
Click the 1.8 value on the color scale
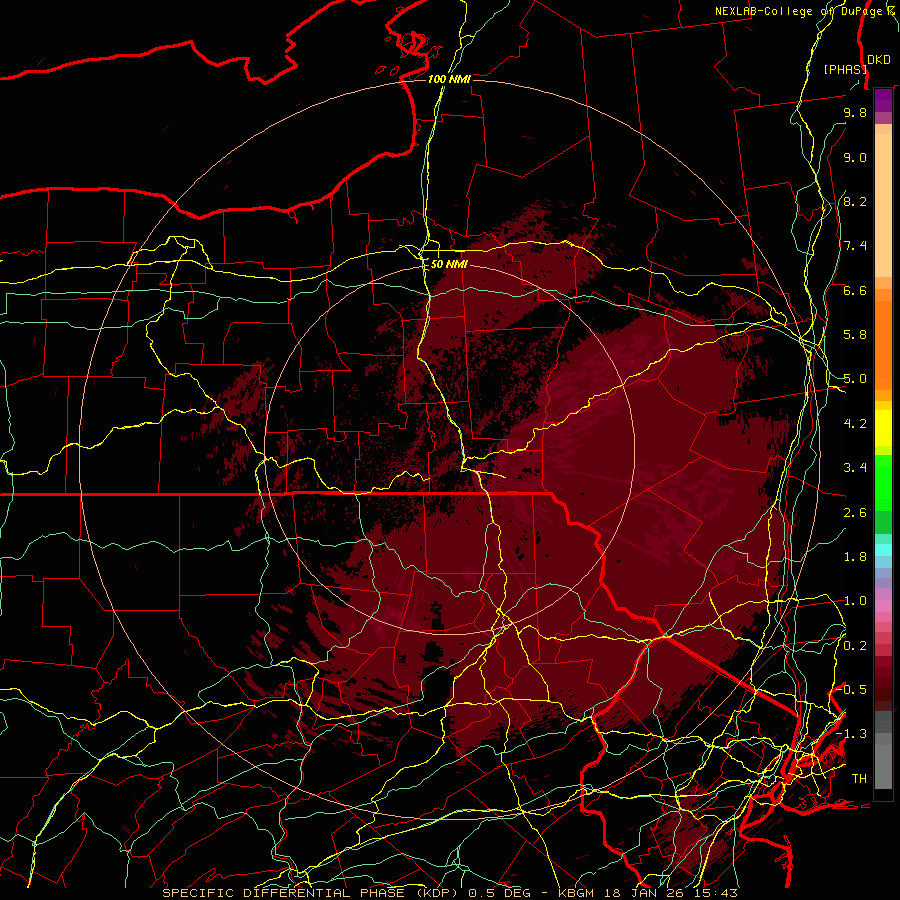click(x=855, y=557)
